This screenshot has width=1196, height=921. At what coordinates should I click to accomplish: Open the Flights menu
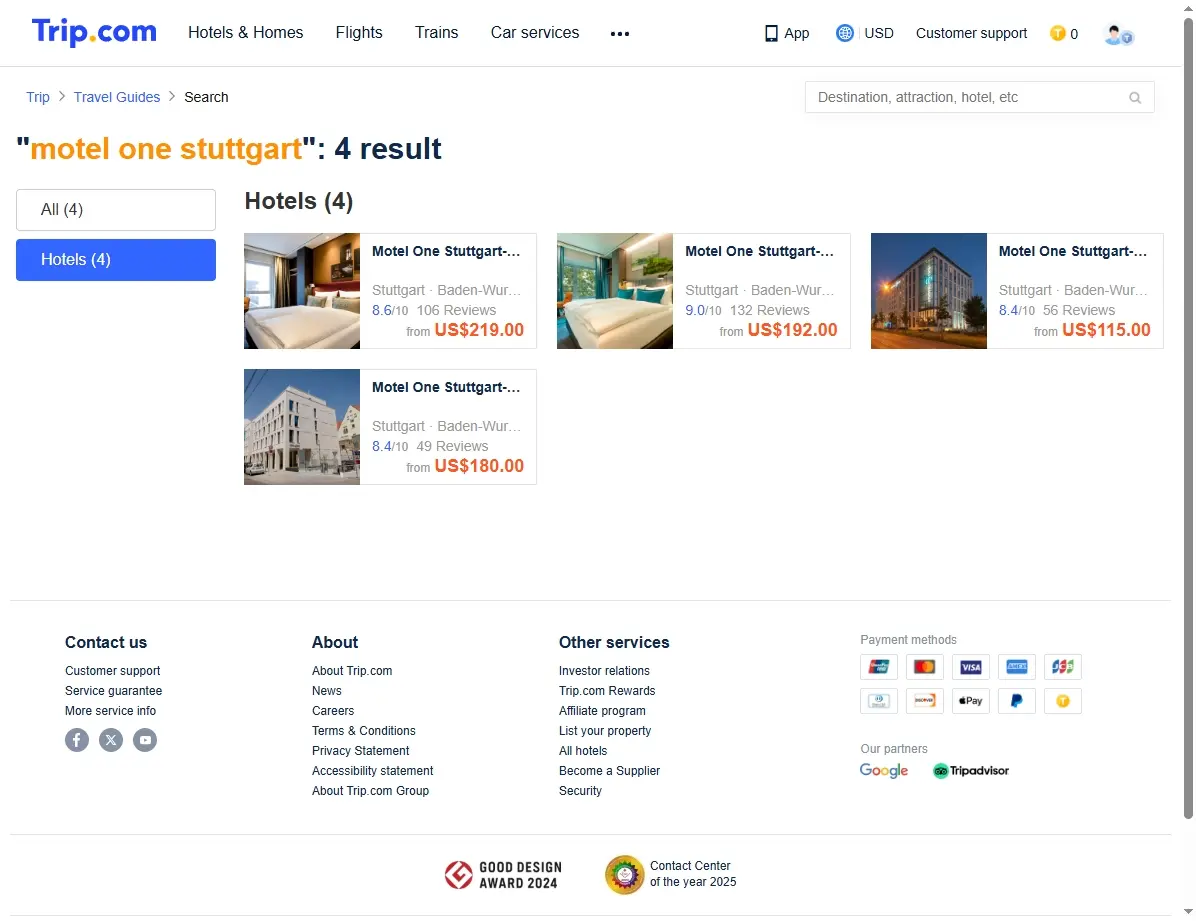click(x=359, y=32)
